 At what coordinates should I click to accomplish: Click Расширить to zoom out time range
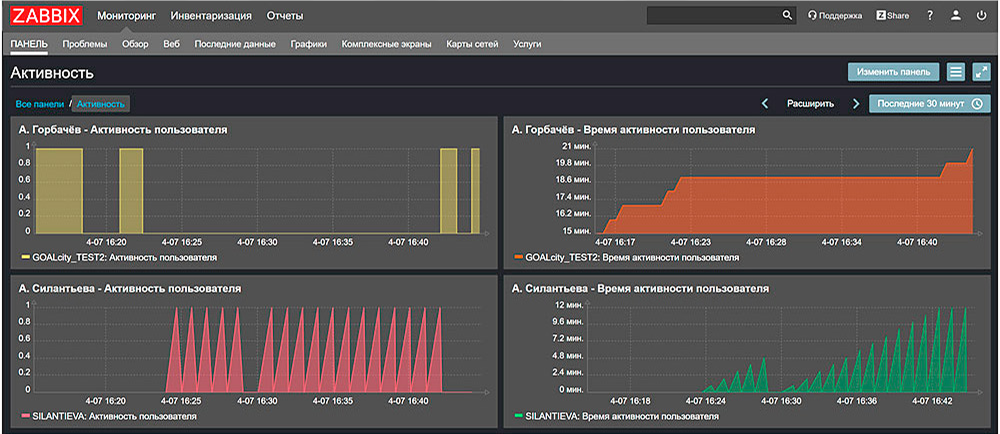click(x=810, y=103)
